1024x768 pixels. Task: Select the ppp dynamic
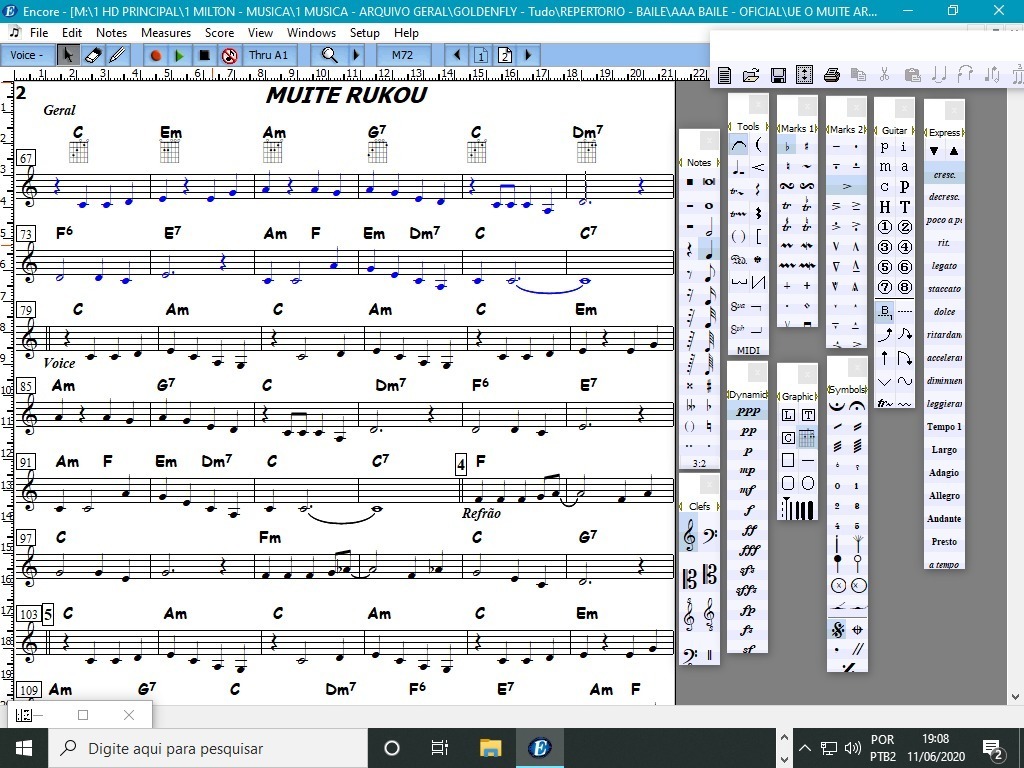point(748,411)
